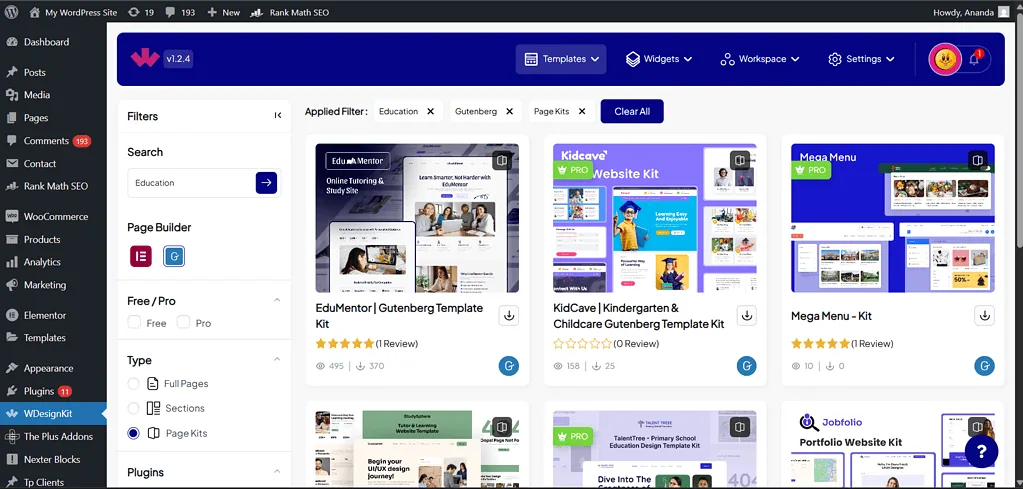Screen dimensions: 1023x489
Task: Click the search arrow submit button
Action: click(x=266, y=182)
